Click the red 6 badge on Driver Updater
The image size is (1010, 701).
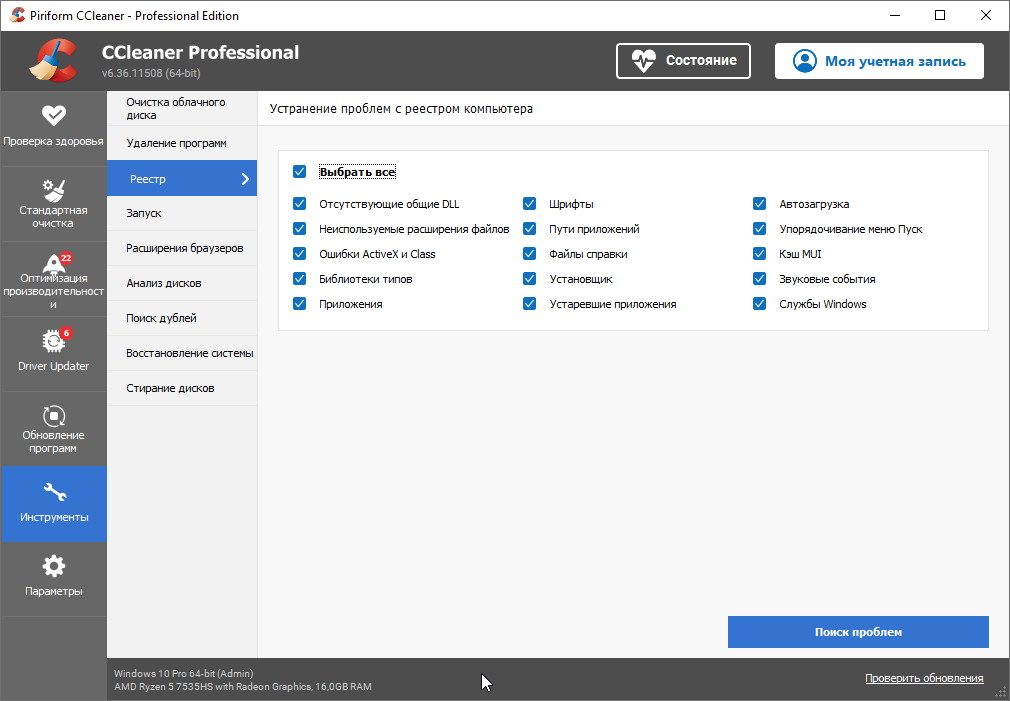(66, 333)
